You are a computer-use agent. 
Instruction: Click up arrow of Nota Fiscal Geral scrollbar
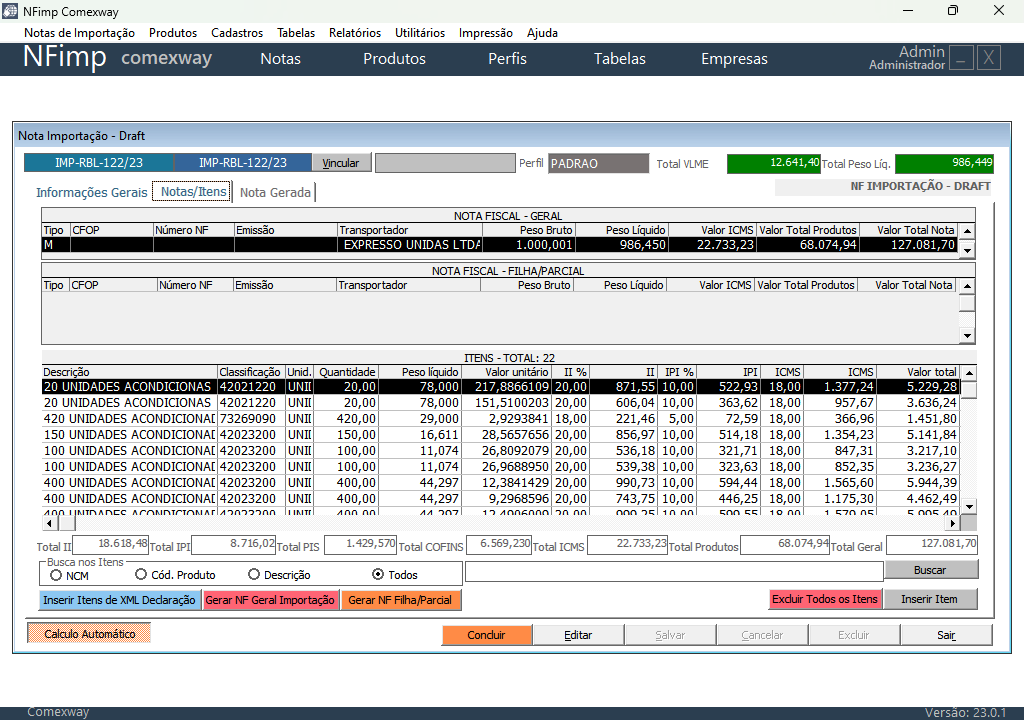click(967, 231)
